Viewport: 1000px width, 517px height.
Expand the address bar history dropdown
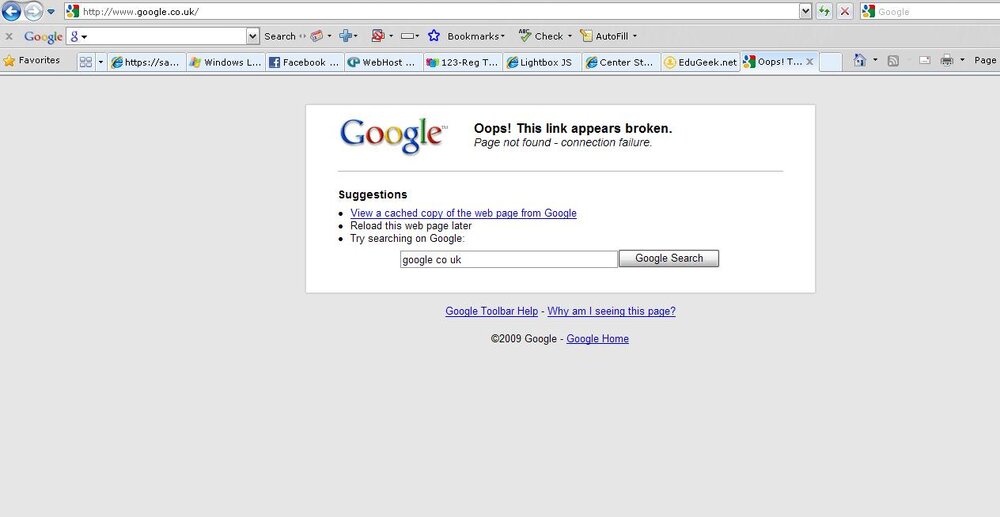coord(805,11)
